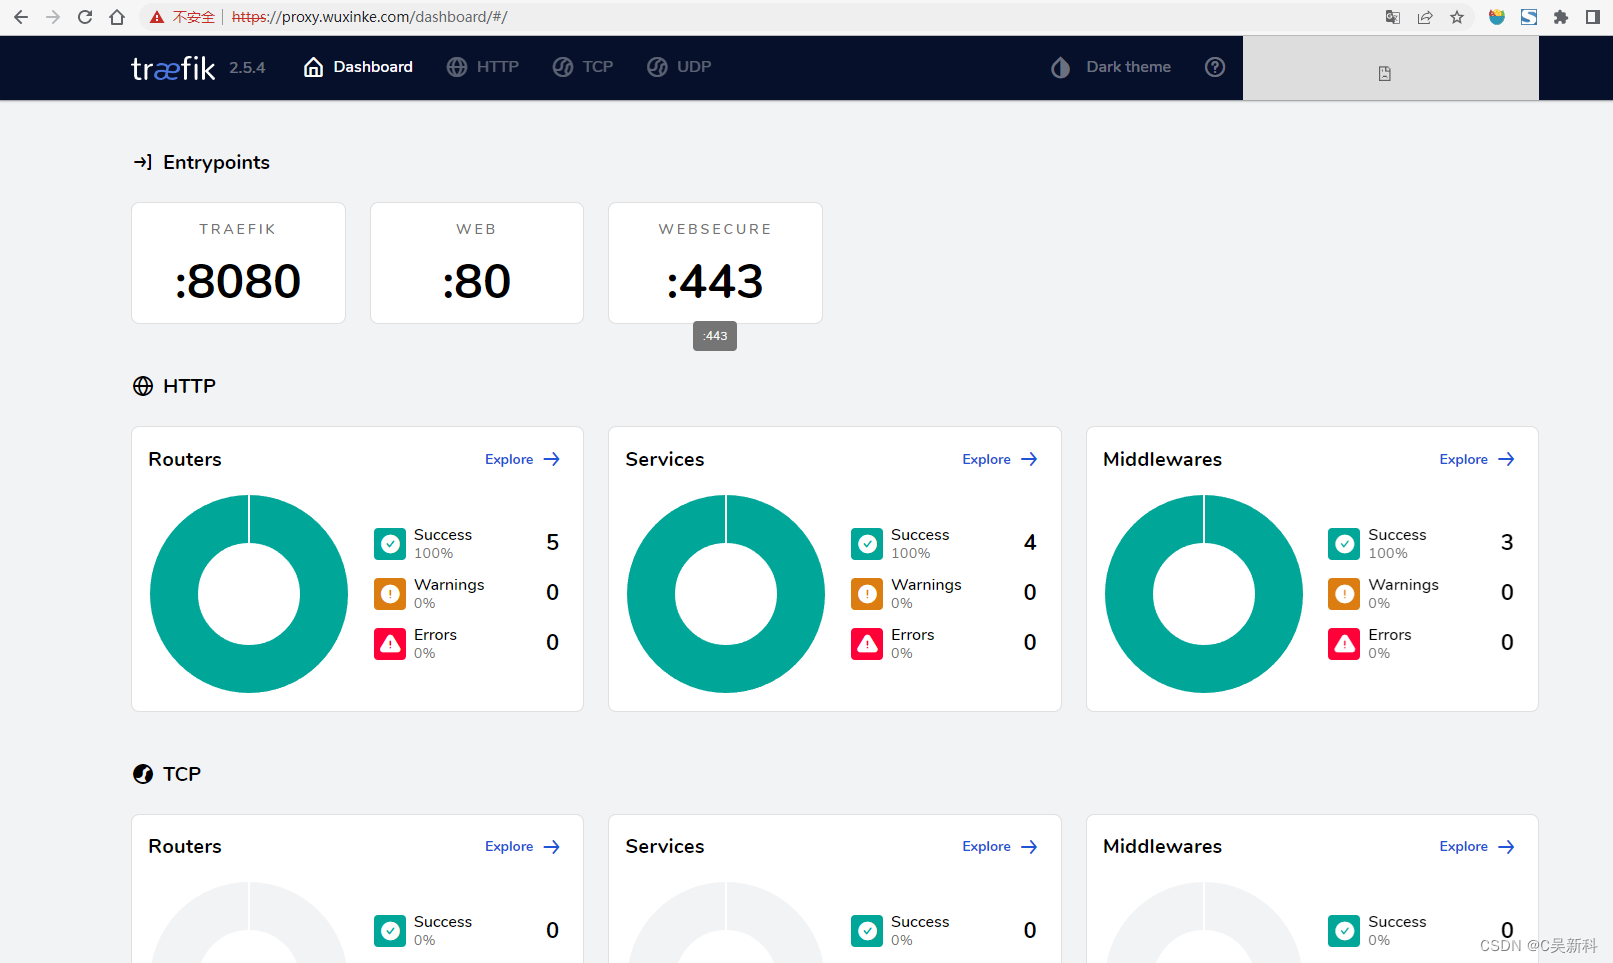
Task: Explore TCP Routers
Action: [x=523, y=846]
